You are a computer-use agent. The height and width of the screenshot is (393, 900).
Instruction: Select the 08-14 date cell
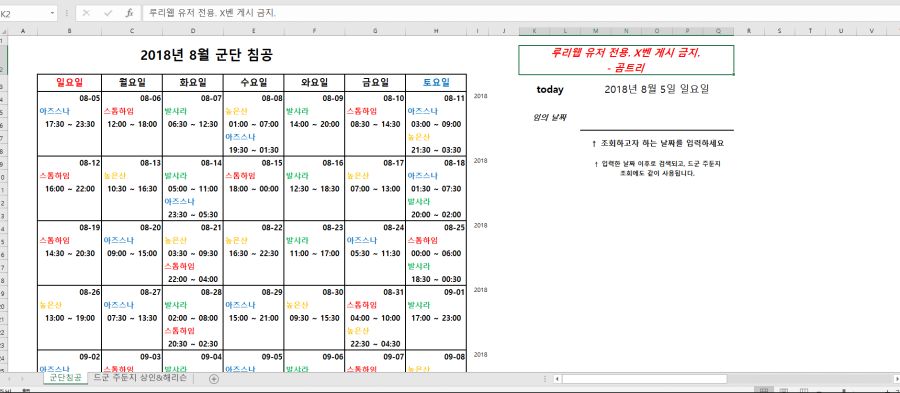tap(193, 163)
